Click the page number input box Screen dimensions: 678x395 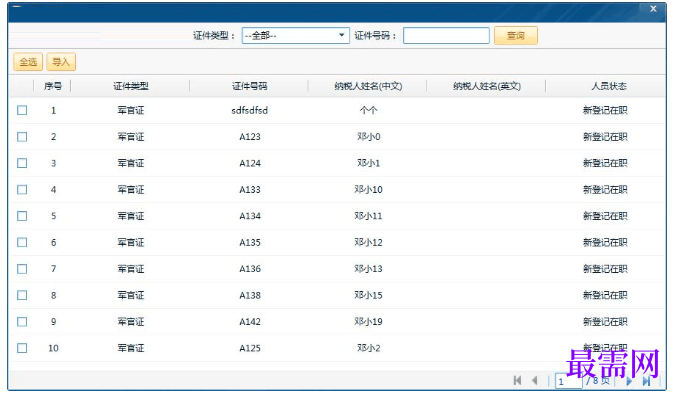568,381
